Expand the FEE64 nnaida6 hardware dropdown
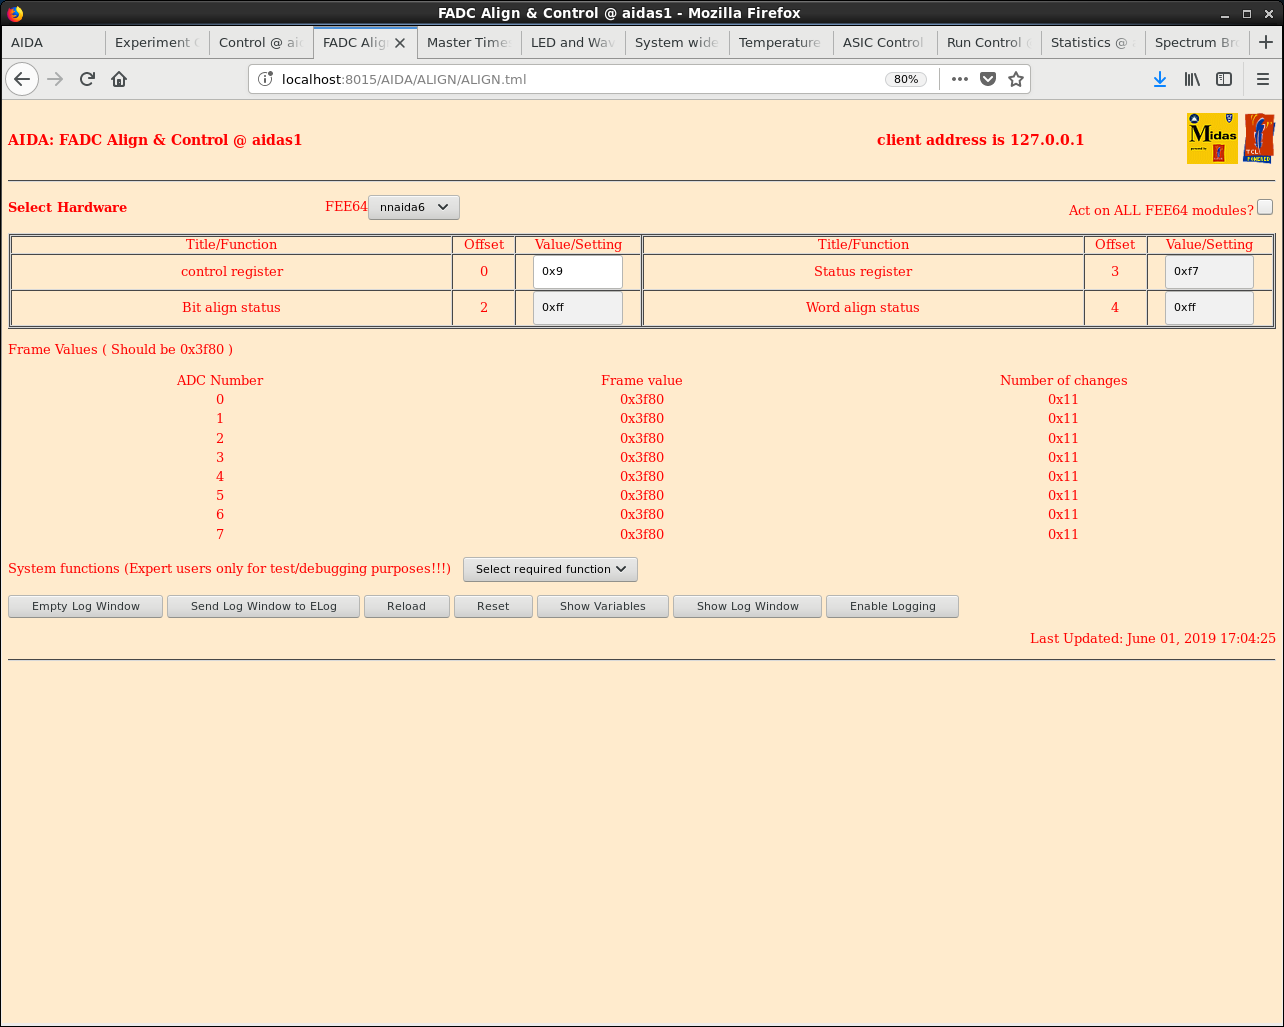The width and height of the screenshot is (1284, 1027). tap(414, 207)
